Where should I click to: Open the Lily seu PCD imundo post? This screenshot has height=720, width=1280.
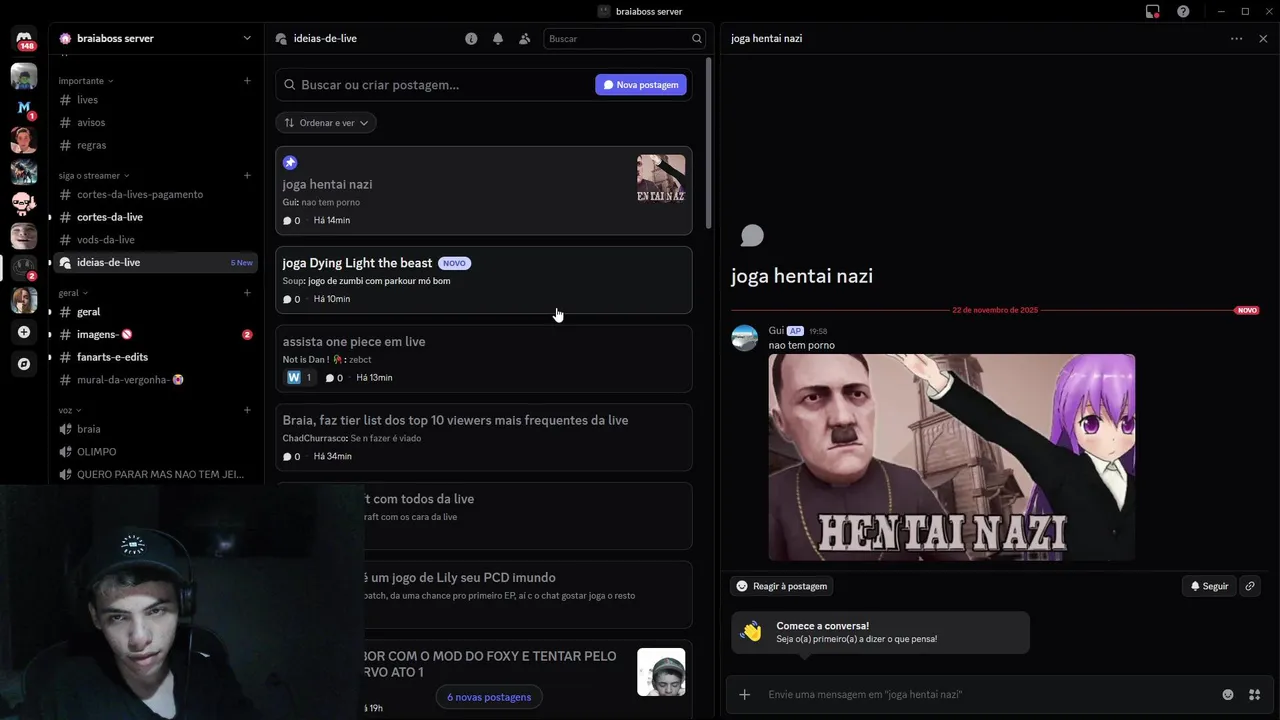pyautogui.click(x=484, y=595)
